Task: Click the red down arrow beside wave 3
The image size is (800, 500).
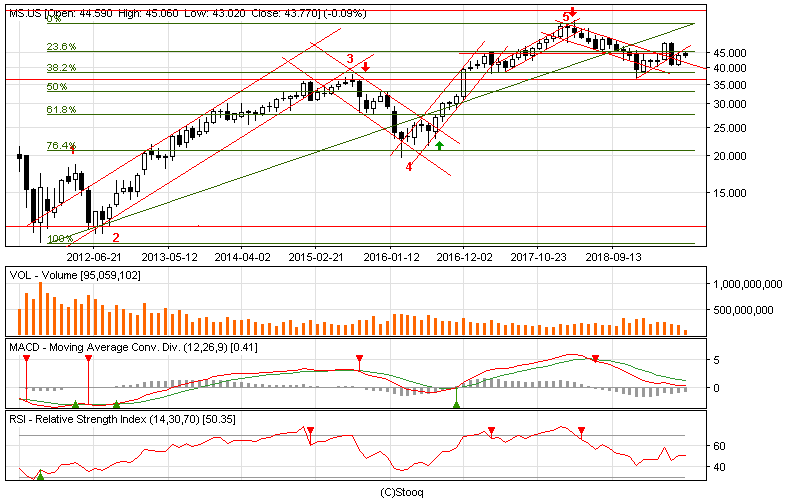Action: [365, 67]
